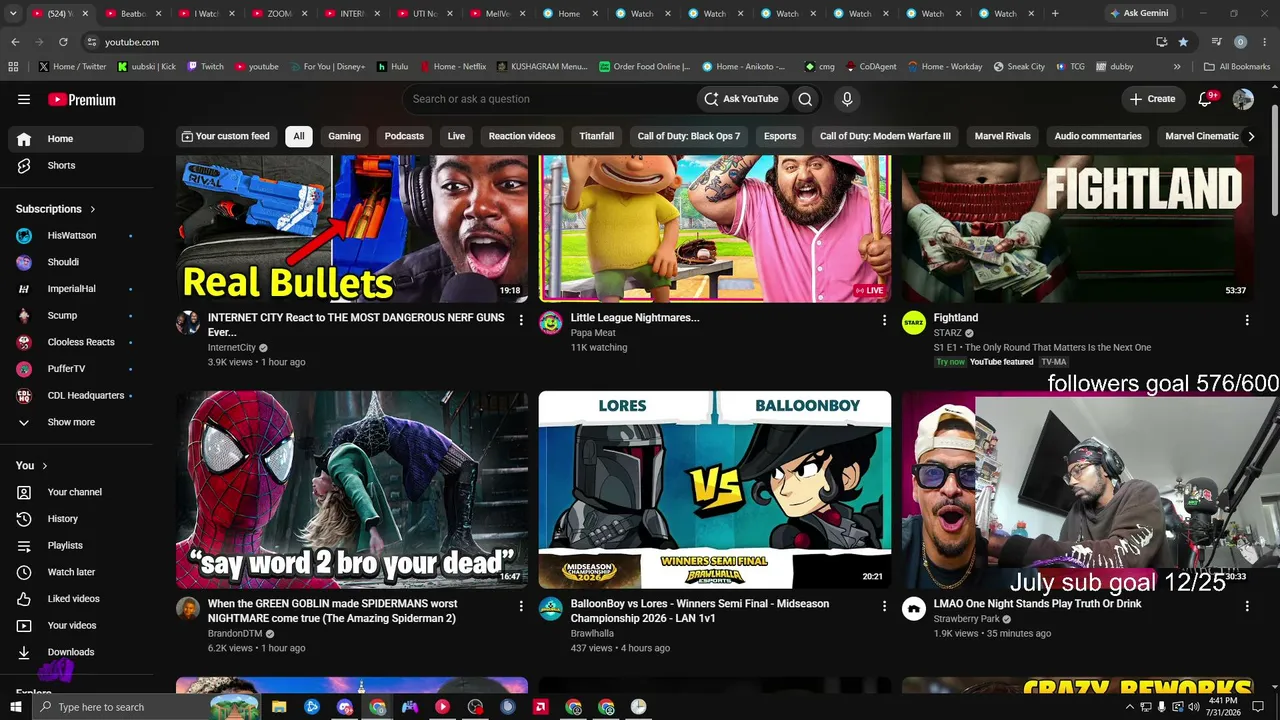The width and height of the screenshot is (1280, 720).
Task: Open Your channel in the sidebar
Action: tap(76, 492)
